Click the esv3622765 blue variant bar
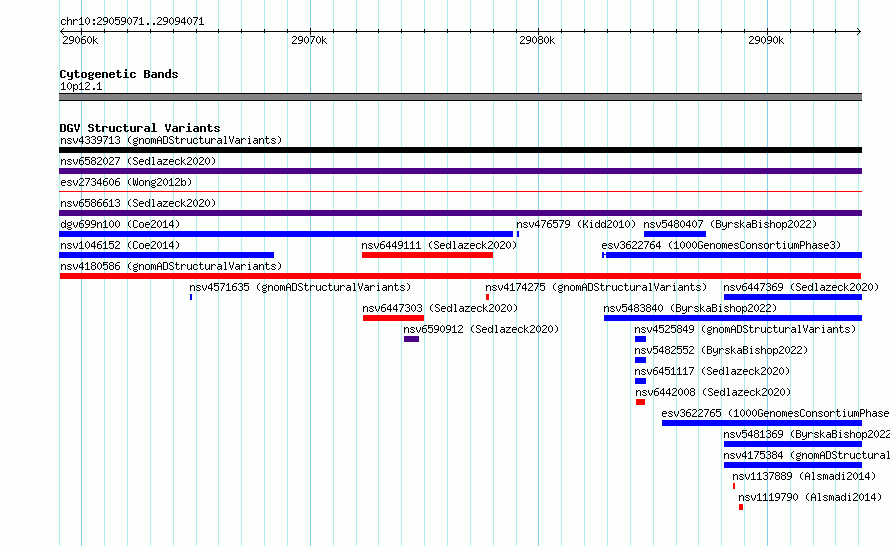This screenshot has width=890, height=546. pyautogui.click(x=762, y=423)
